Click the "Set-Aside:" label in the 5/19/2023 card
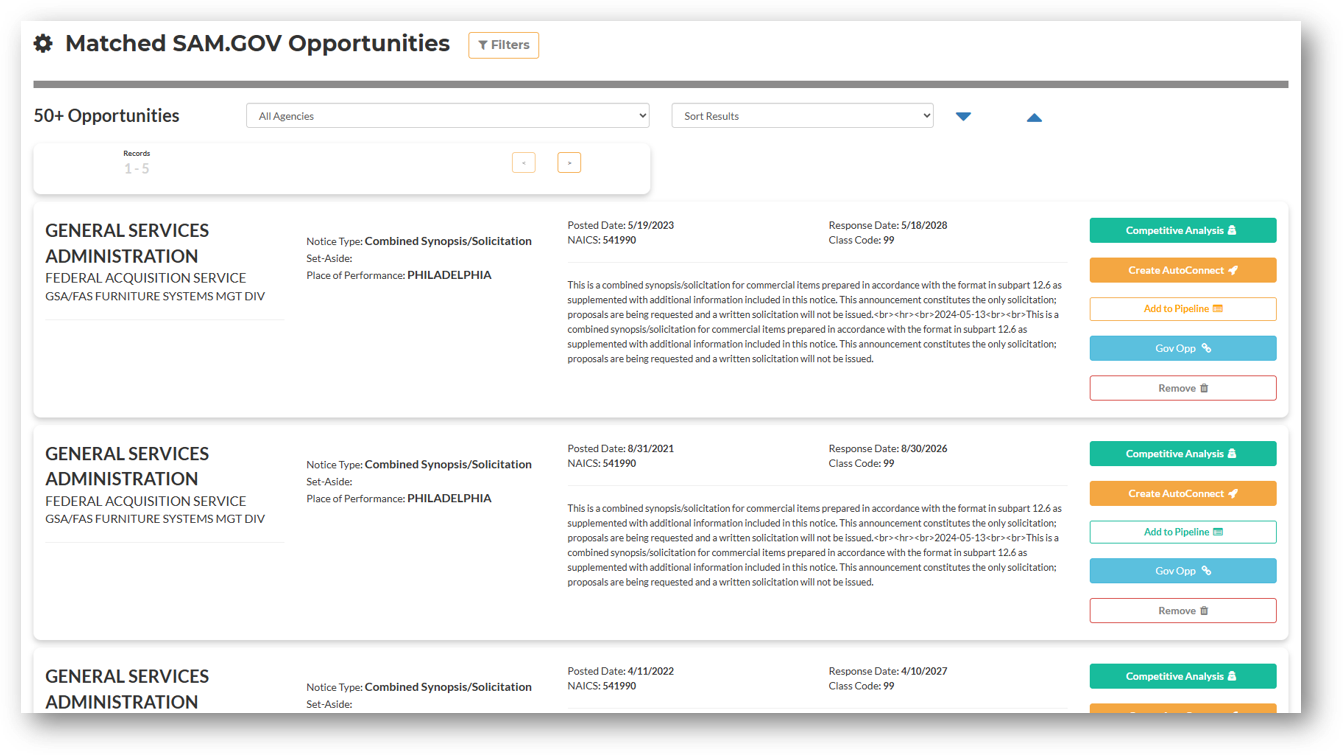The height and width of the screenshot is (755, 1343). click(329, 258)
